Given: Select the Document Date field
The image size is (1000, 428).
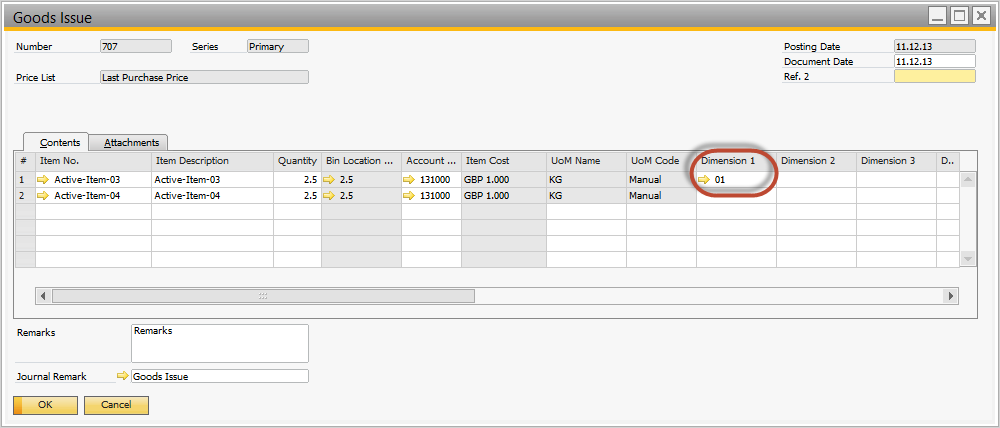Looking at the screenshot, I should [x=934, y=61].
